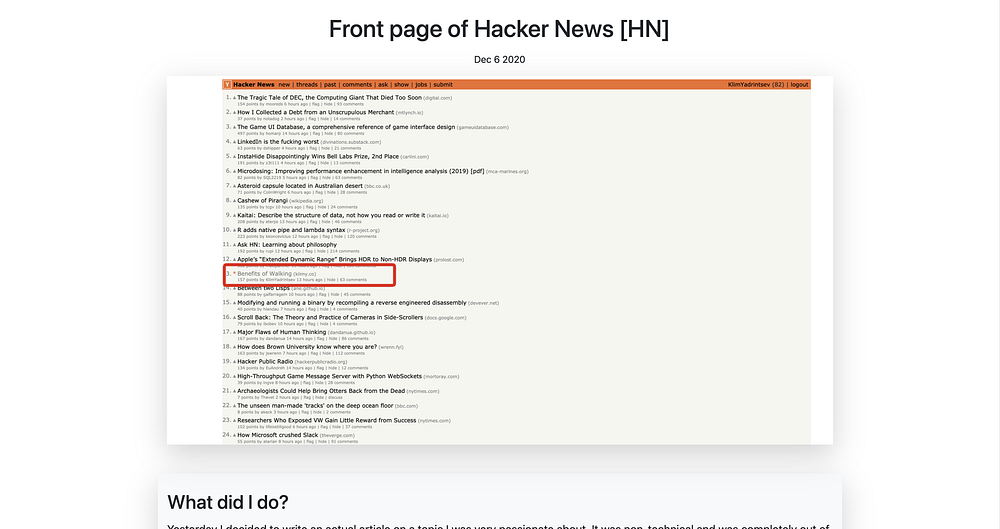Go to 'past' in the HN header
The image size is (1000, 529).
tap(330, 84)
